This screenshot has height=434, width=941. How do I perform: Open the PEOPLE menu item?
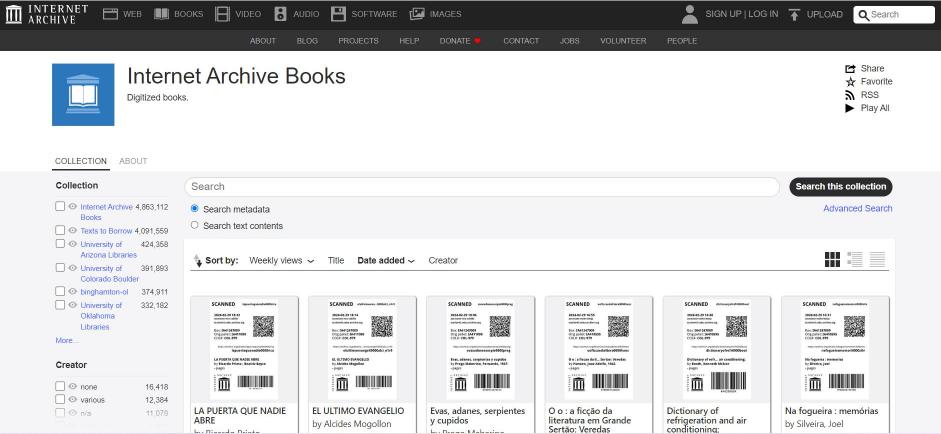tap(682, 41)
